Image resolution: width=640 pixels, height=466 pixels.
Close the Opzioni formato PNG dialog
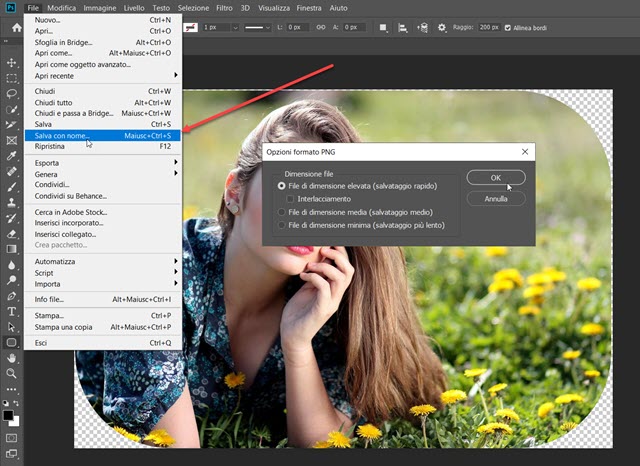coord(525,152)
